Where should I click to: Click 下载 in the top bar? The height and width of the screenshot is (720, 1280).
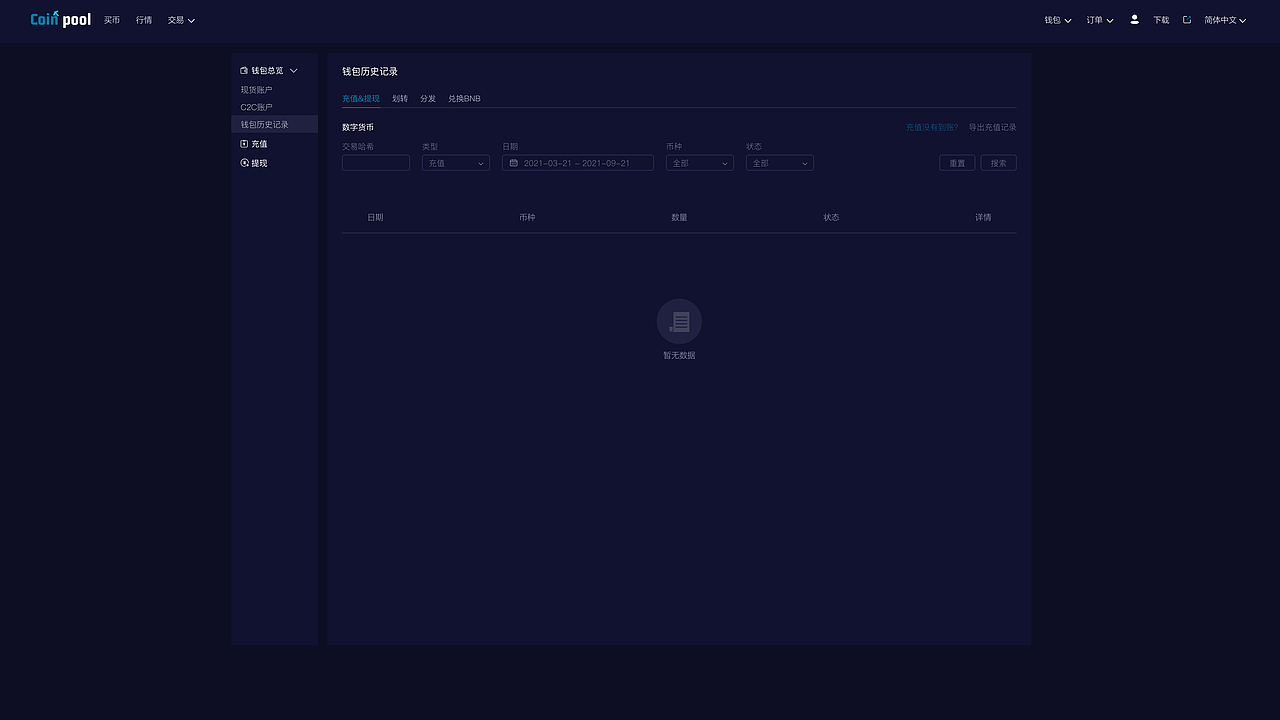tap(1161, 20)
